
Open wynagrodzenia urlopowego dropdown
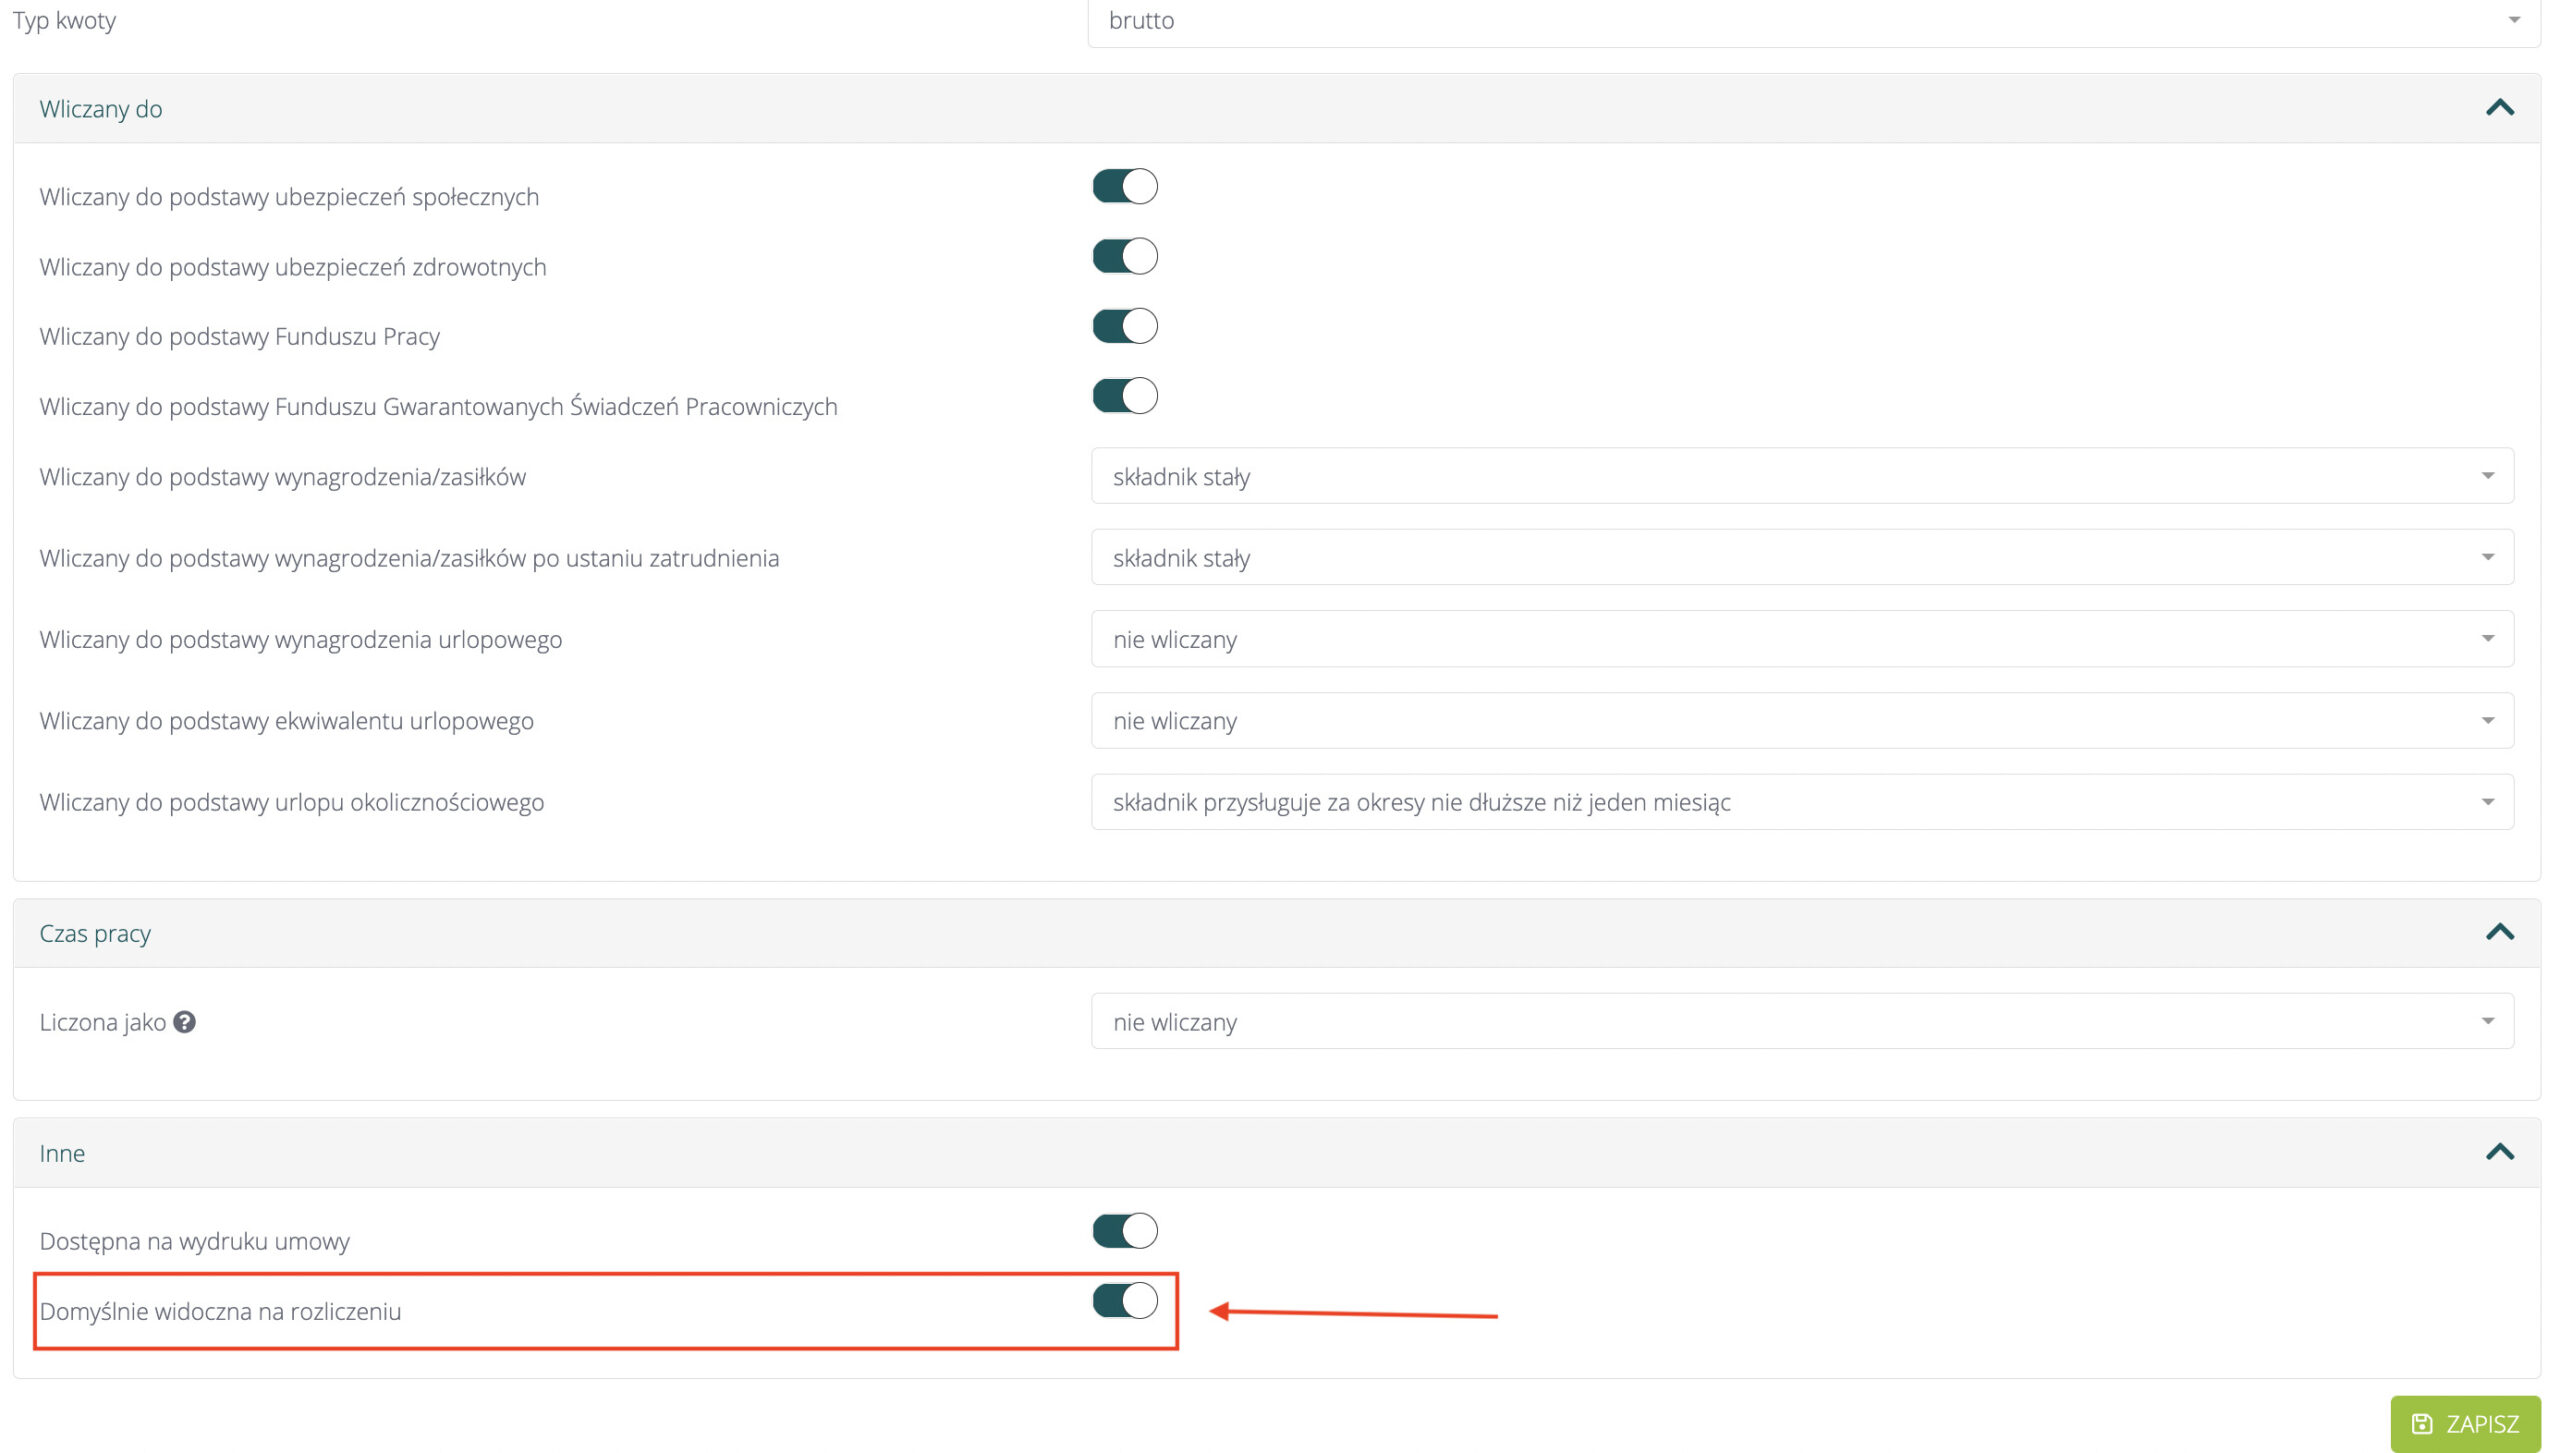click(x=1802, y=639)
